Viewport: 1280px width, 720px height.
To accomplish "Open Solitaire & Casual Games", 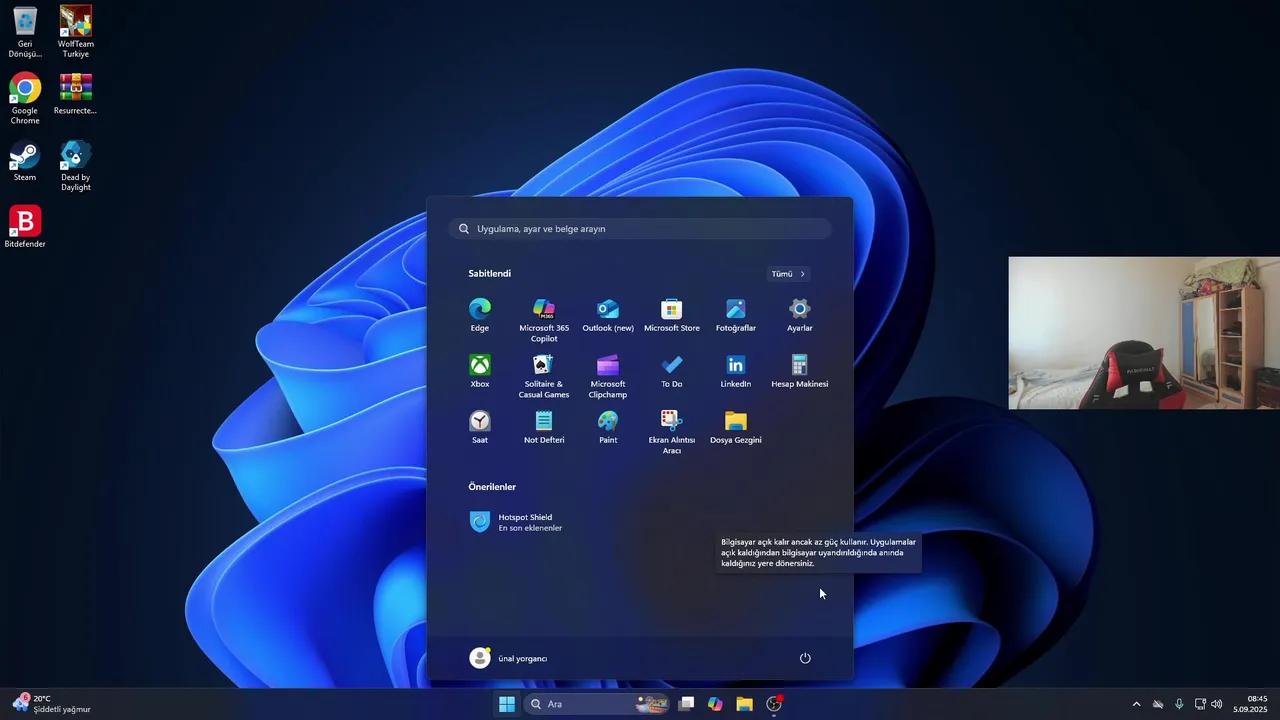I will pyautogui.click(x=544, y=376).
